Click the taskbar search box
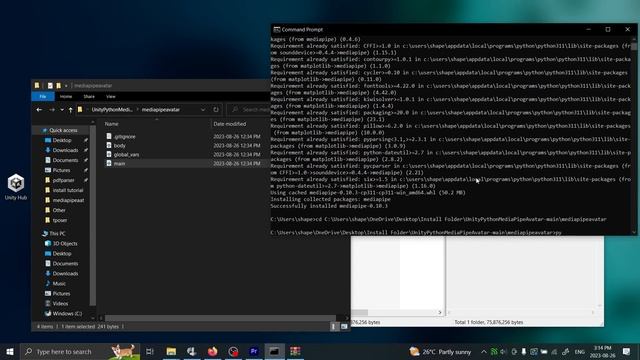This screenshot has height=360, width=640. click(80, 351)
